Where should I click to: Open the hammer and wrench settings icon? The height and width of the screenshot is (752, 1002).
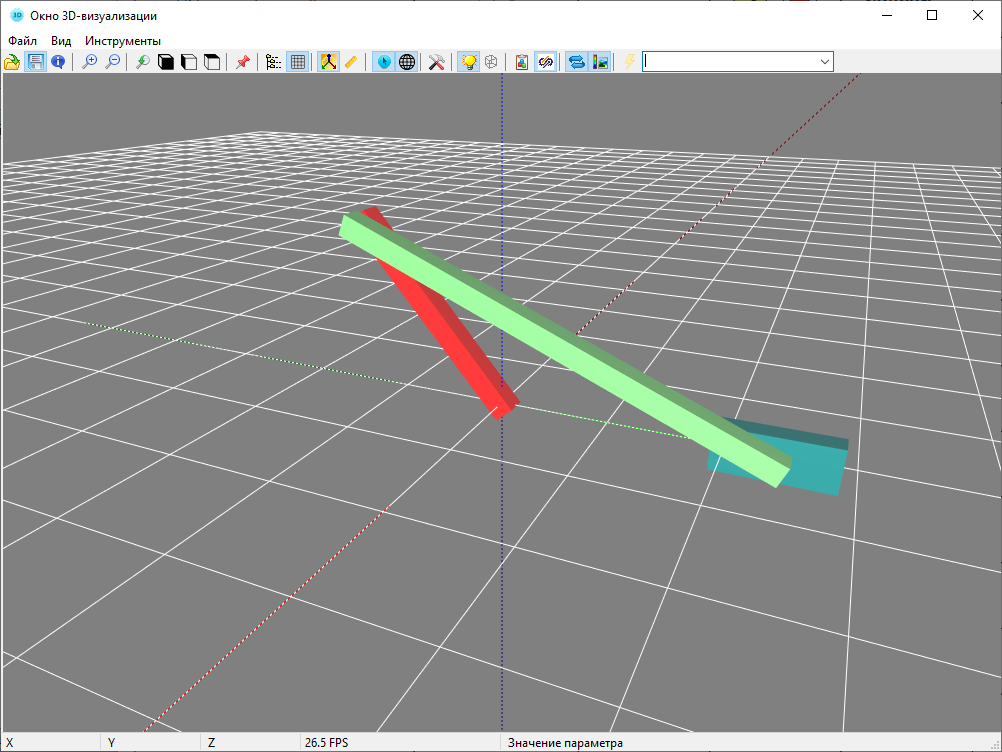point(436,62)
